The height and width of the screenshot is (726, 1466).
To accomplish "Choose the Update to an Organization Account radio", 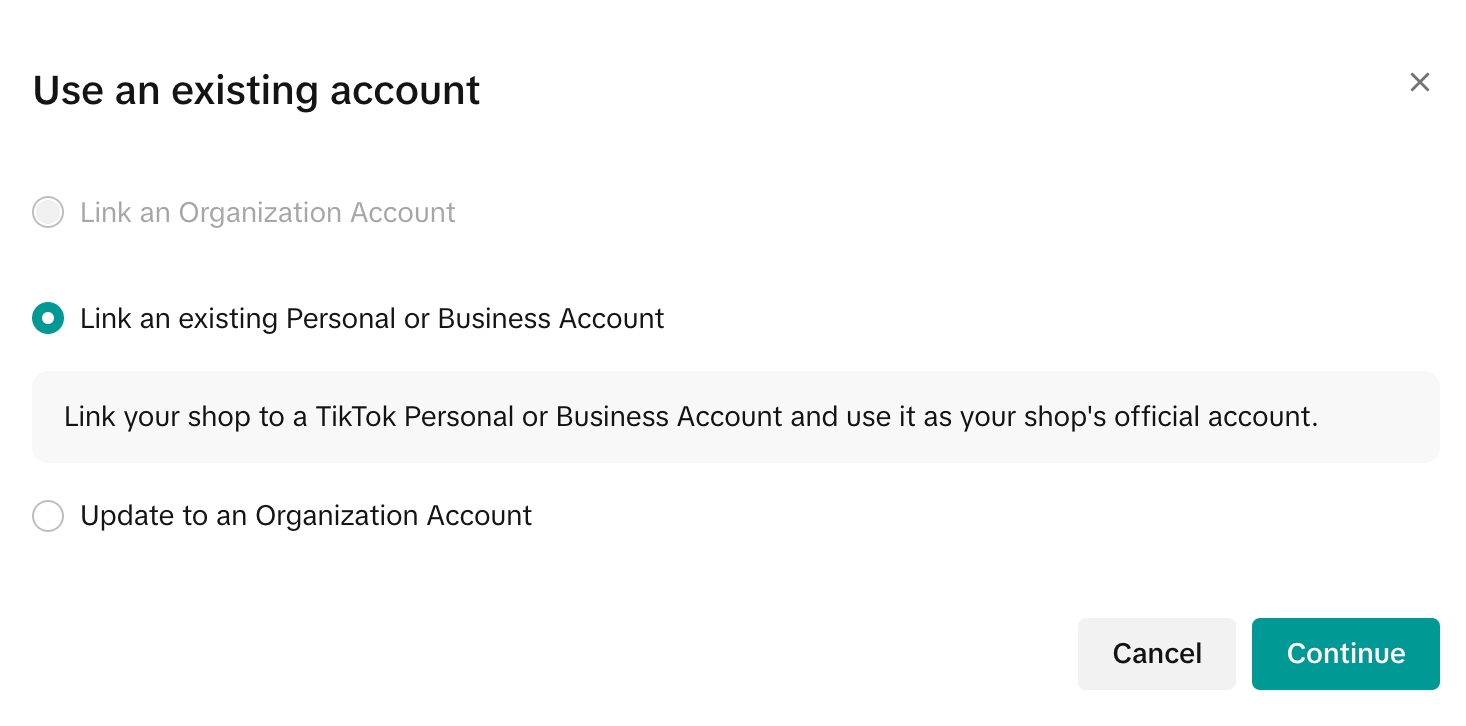I will coord(48,516).
